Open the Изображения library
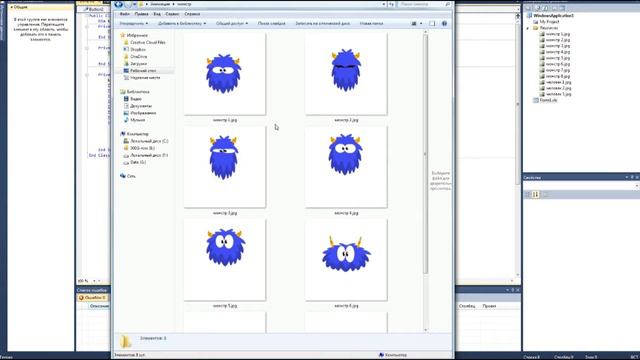This screenshot has width=640, height=360. [140, 113]
